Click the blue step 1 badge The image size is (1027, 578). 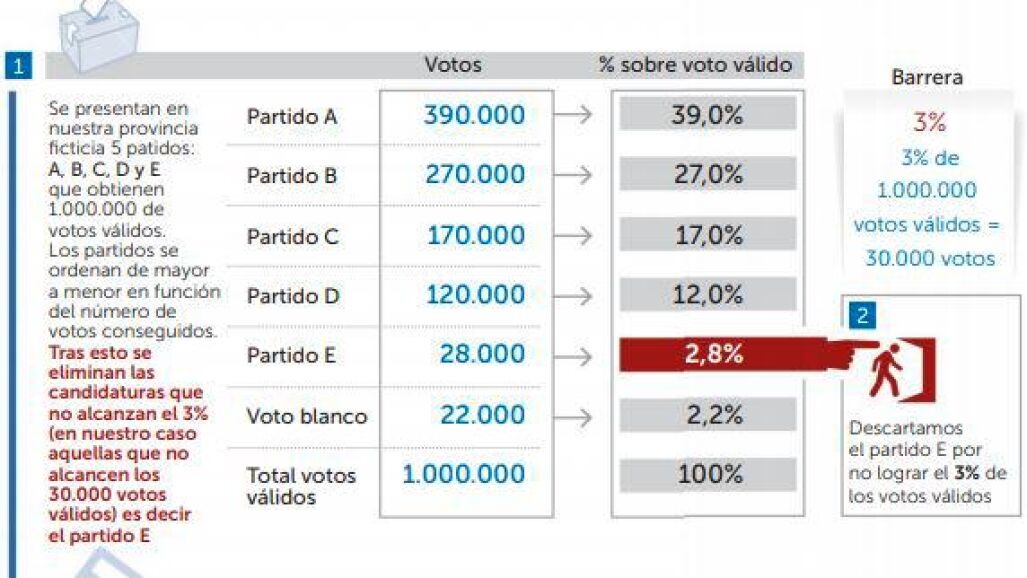pos(21,67)
